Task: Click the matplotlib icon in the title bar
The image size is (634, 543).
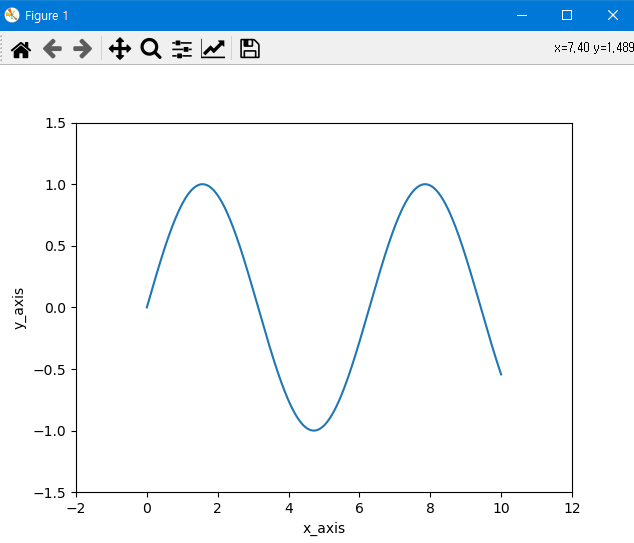Action: coord(12,15)
